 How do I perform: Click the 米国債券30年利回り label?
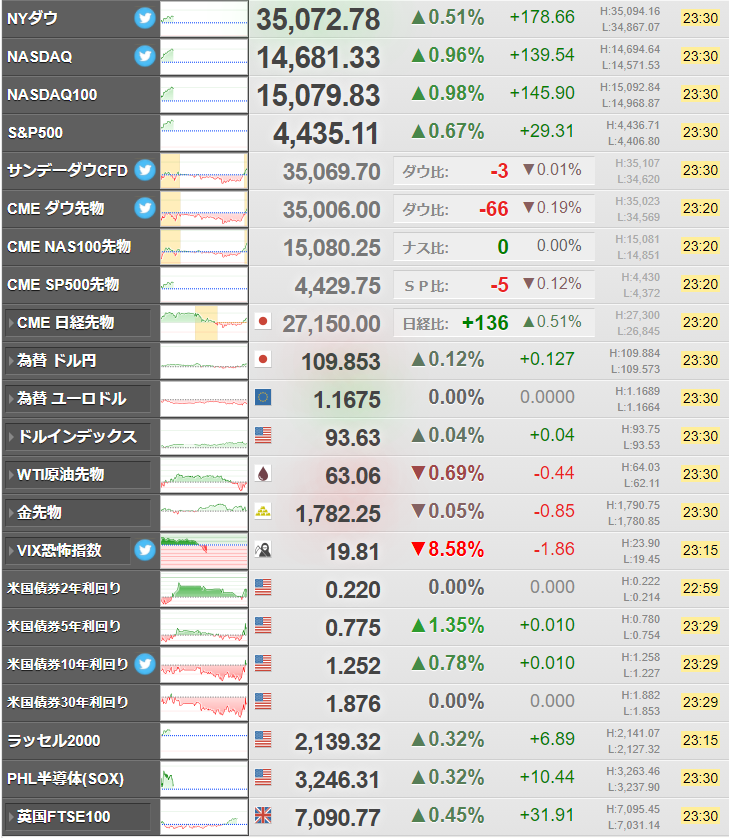67,702
